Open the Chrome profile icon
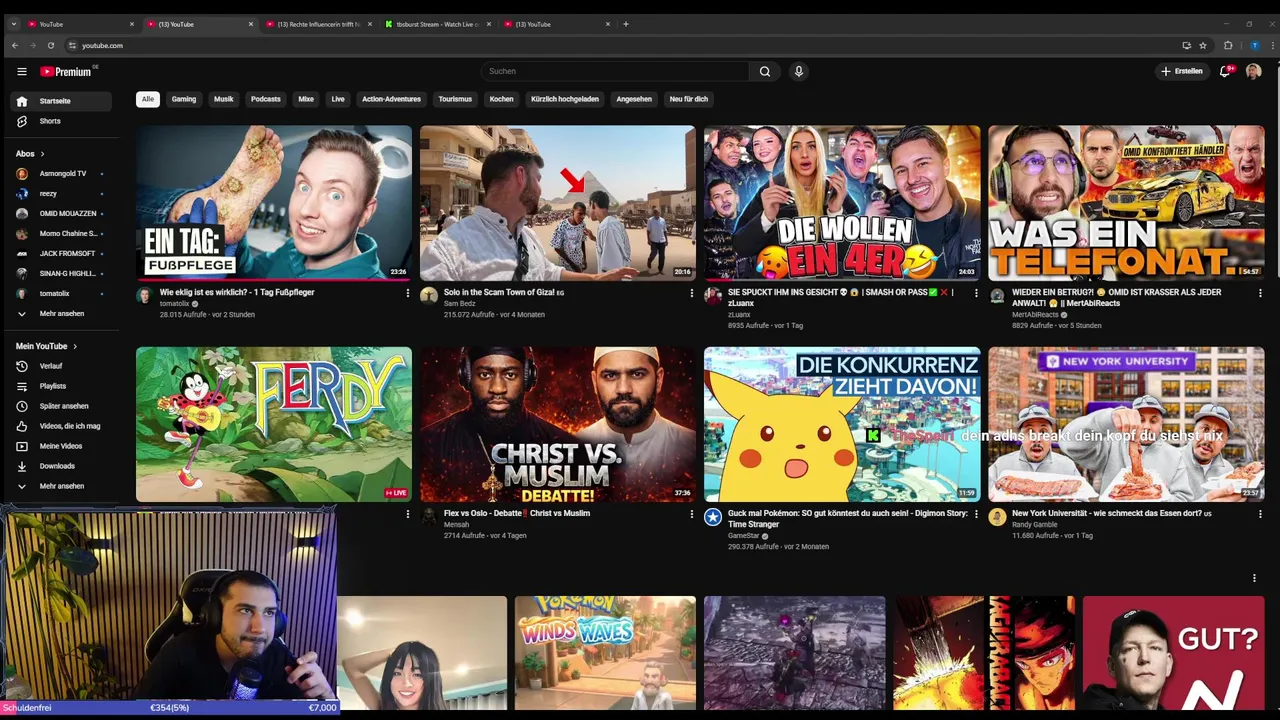Viewport: 1280px width, 720px height. [1254, 45]
